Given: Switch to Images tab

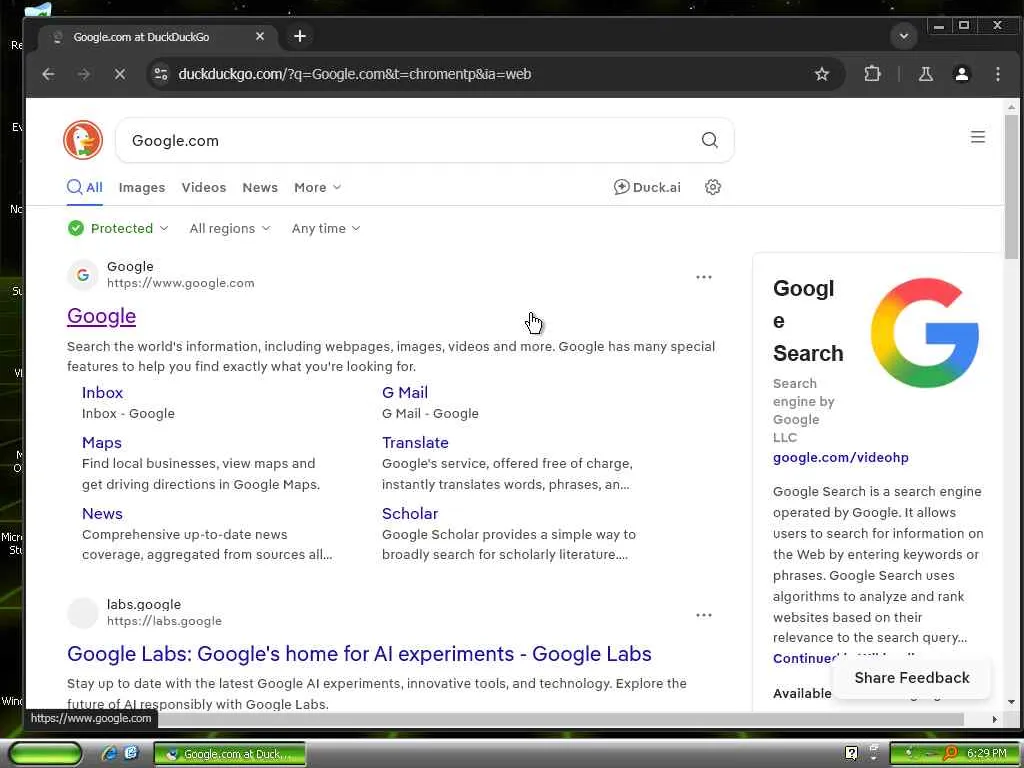Looking at the screenshot, I should point(142,187).
